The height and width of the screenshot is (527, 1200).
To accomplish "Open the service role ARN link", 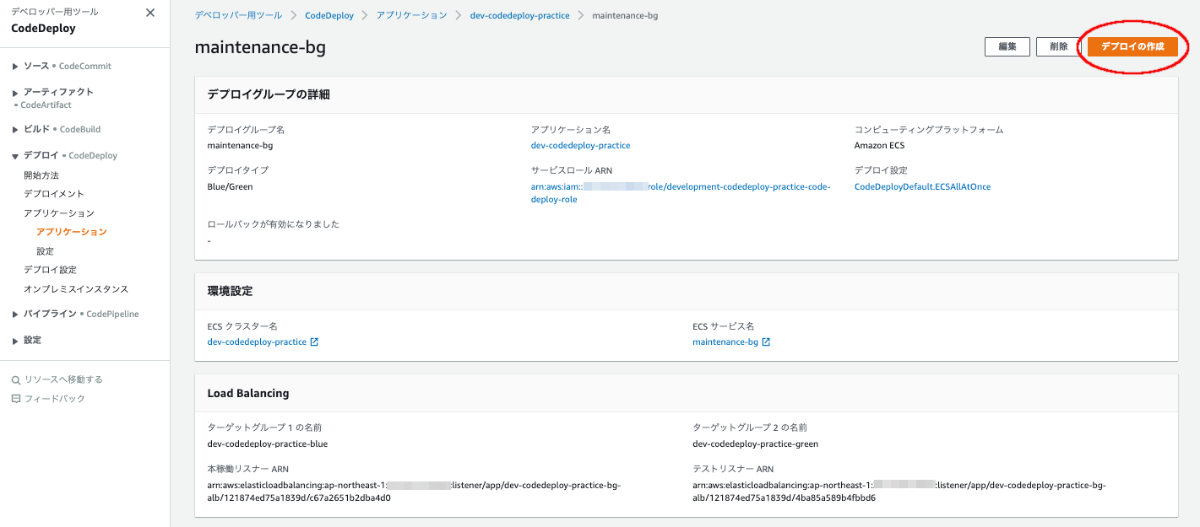I will point(680,193).
